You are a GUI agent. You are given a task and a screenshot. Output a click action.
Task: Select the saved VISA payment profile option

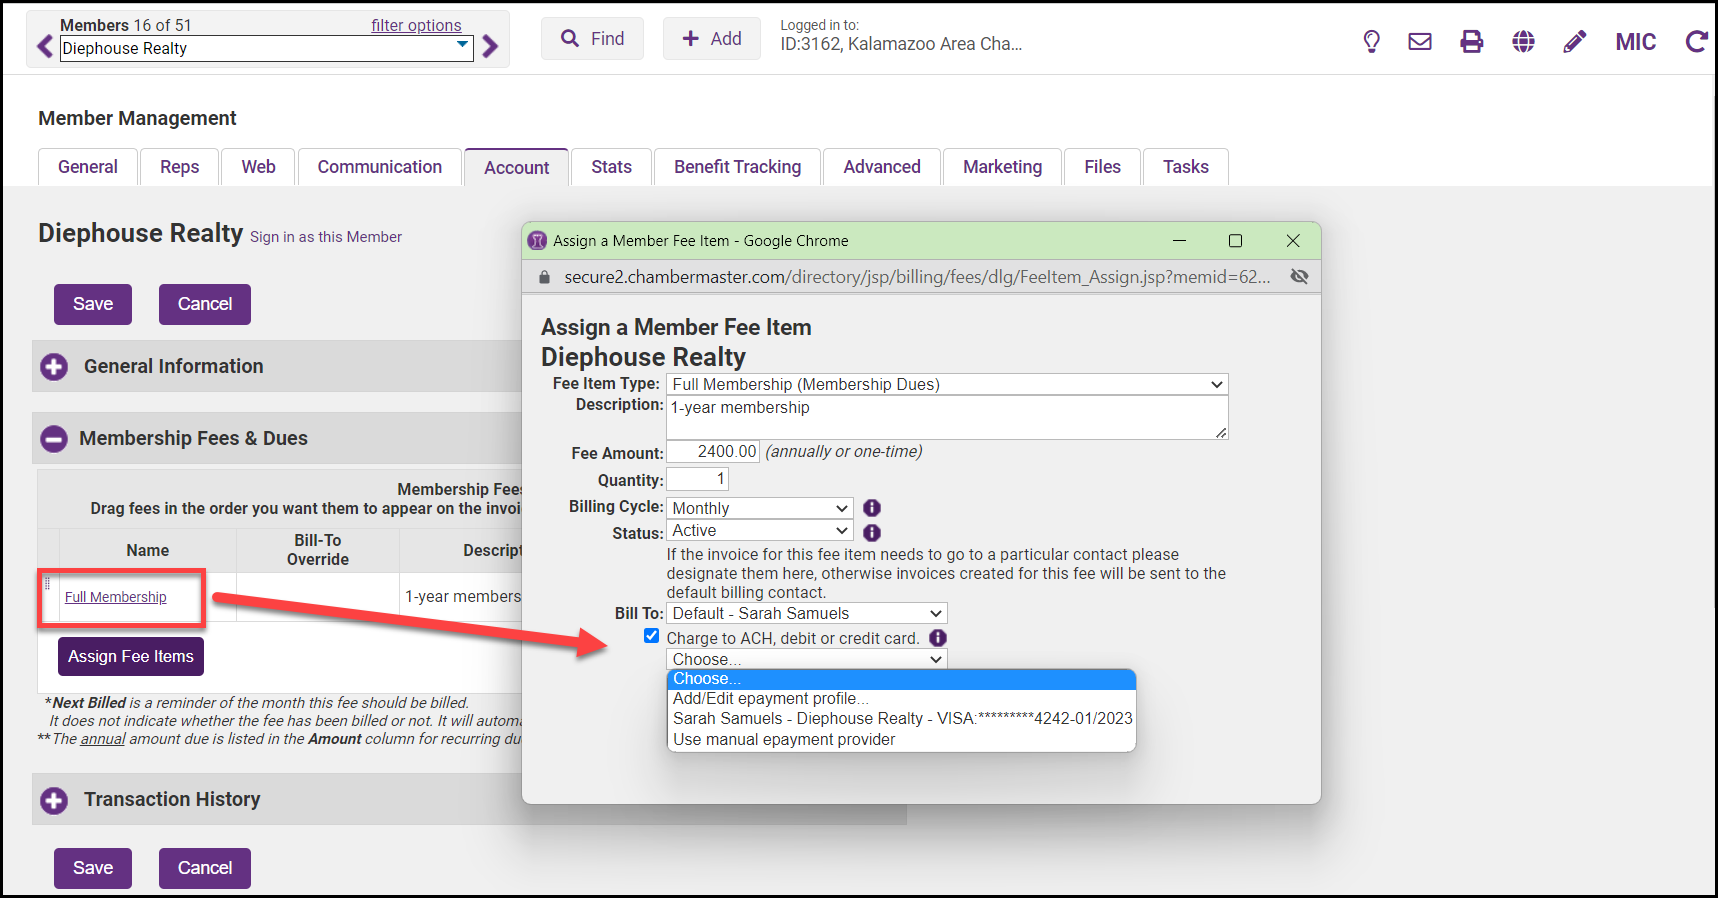902,719
